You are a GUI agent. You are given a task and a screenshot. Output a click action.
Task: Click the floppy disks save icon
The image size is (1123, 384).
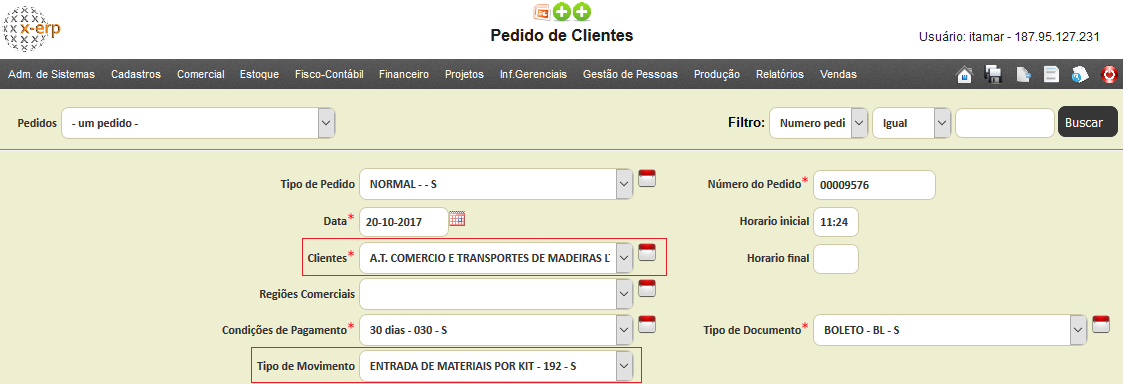[x=993, y=75]
